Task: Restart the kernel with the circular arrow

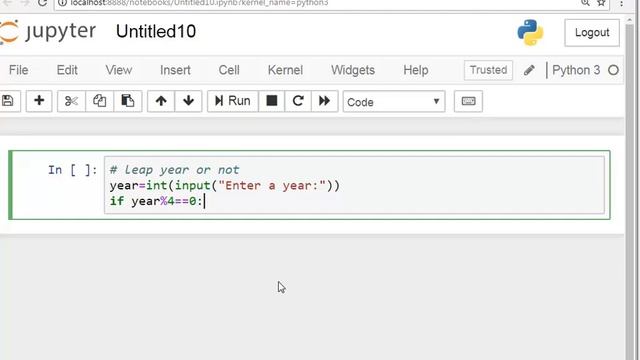Action: 298,101
